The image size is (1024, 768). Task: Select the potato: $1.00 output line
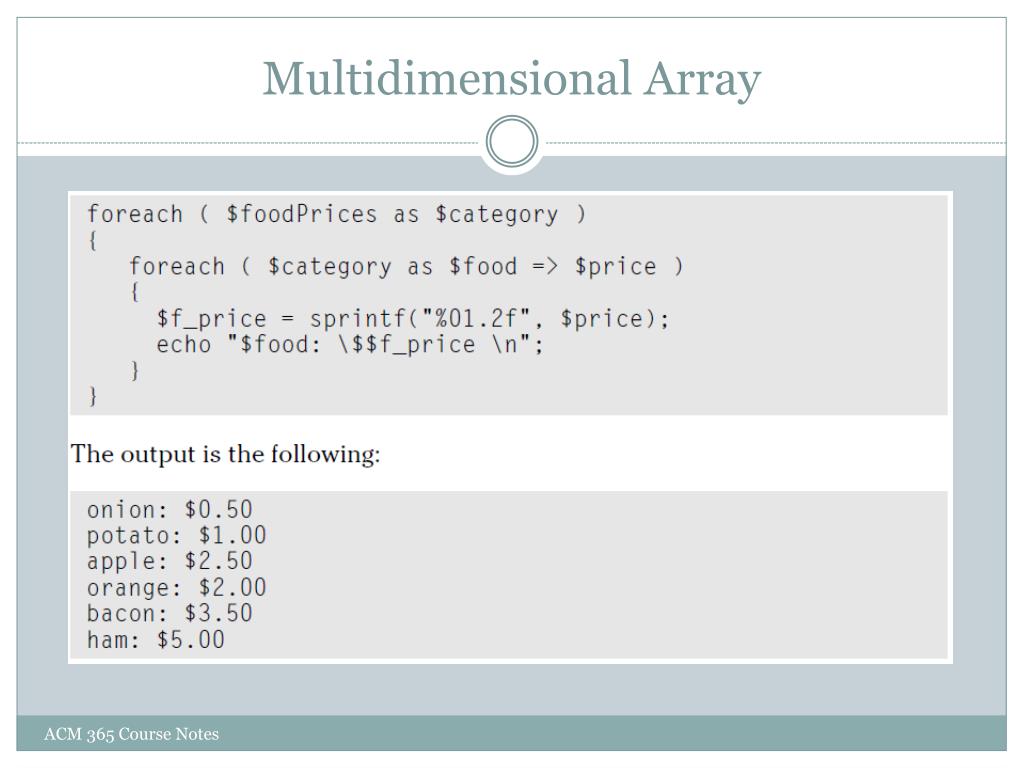tap(177, 536)
